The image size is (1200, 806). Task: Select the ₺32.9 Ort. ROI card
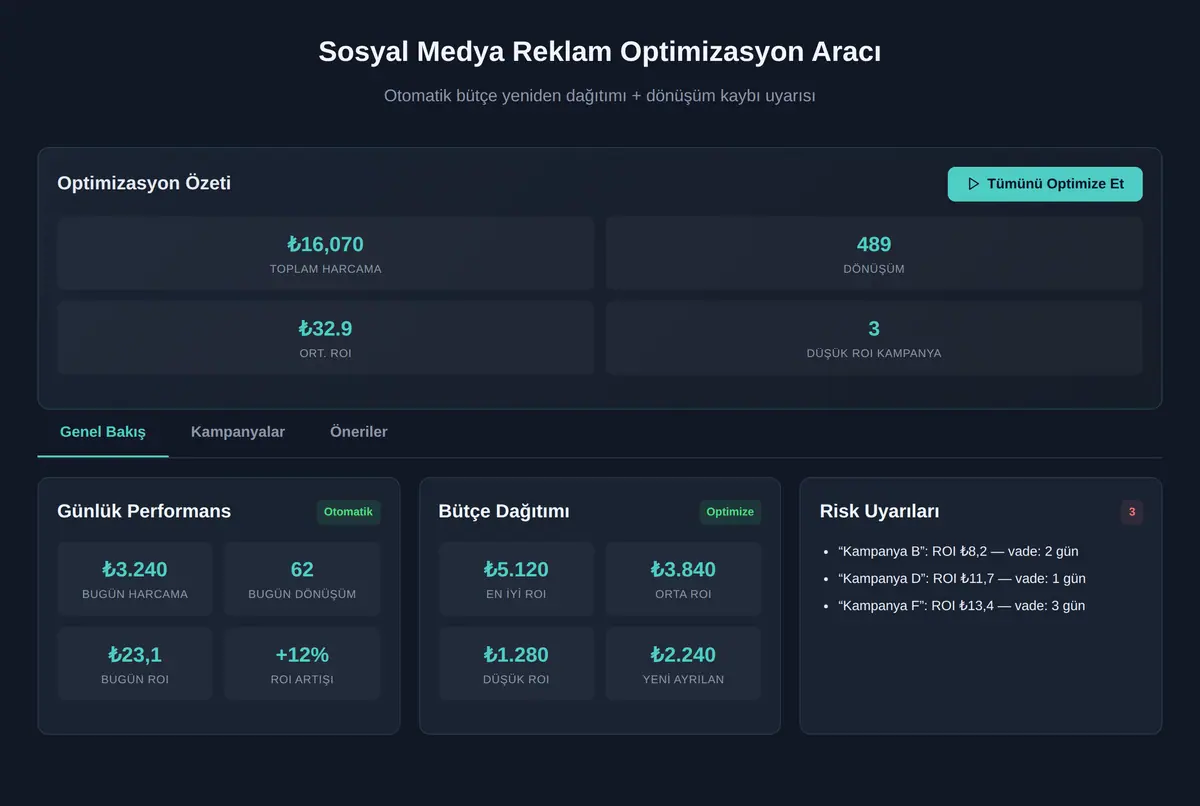coord(326,338)
